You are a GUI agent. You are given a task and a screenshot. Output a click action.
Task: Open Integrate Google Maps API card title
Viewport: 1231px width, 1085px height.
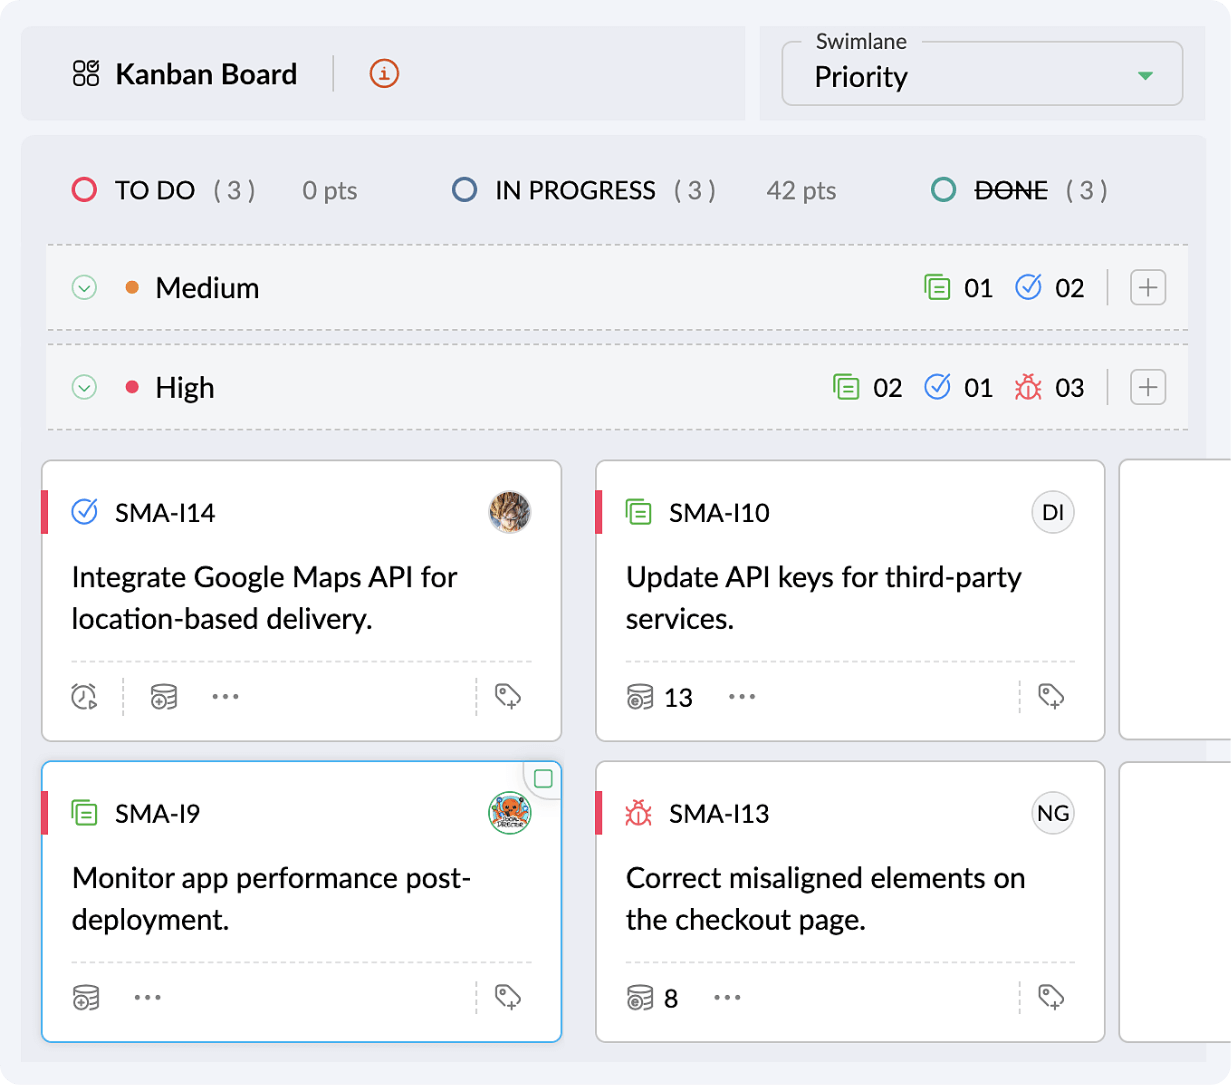(264, 598)
